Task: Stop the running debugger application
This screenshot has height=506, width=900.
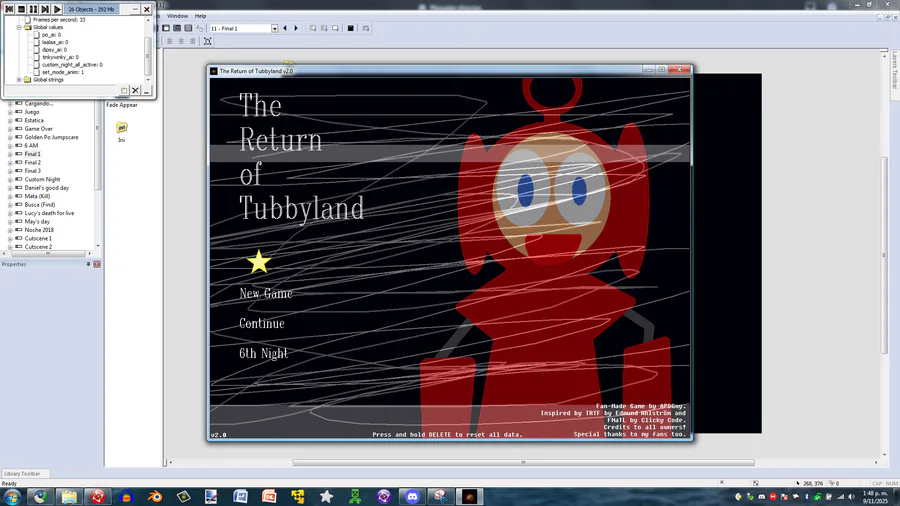Action: coord(21,9)
